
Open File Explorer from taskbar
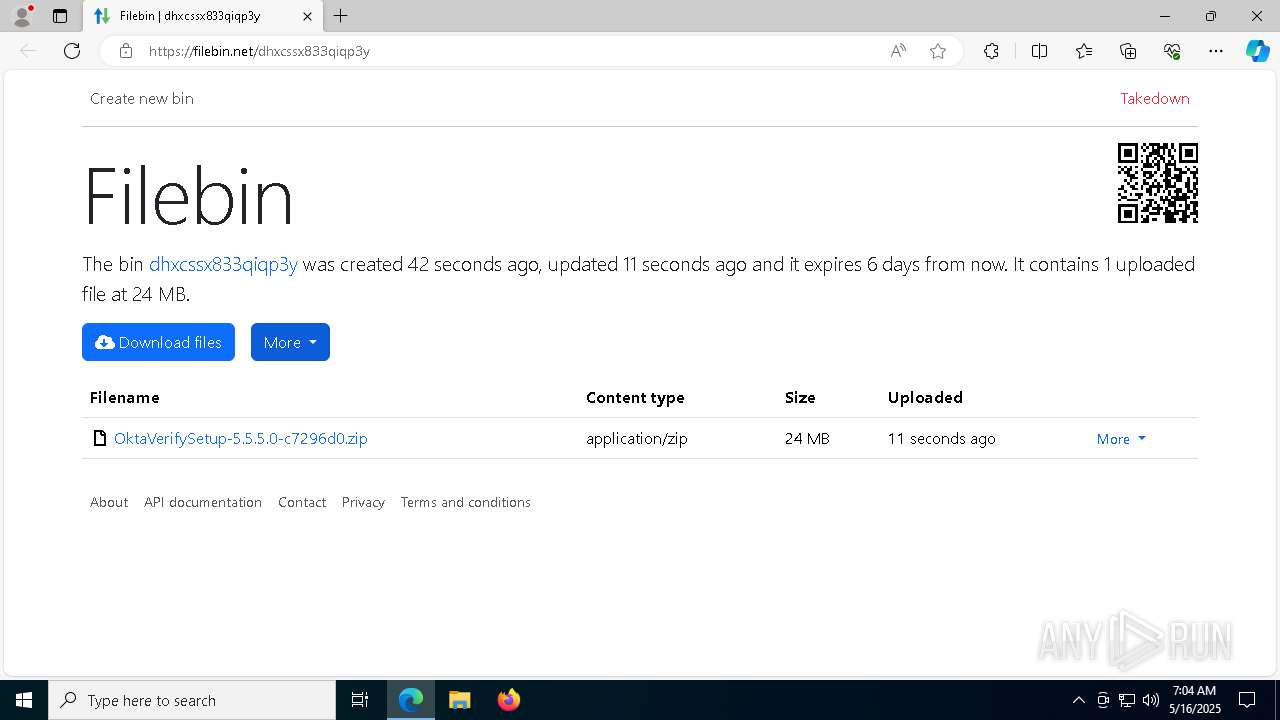point(460,700)
